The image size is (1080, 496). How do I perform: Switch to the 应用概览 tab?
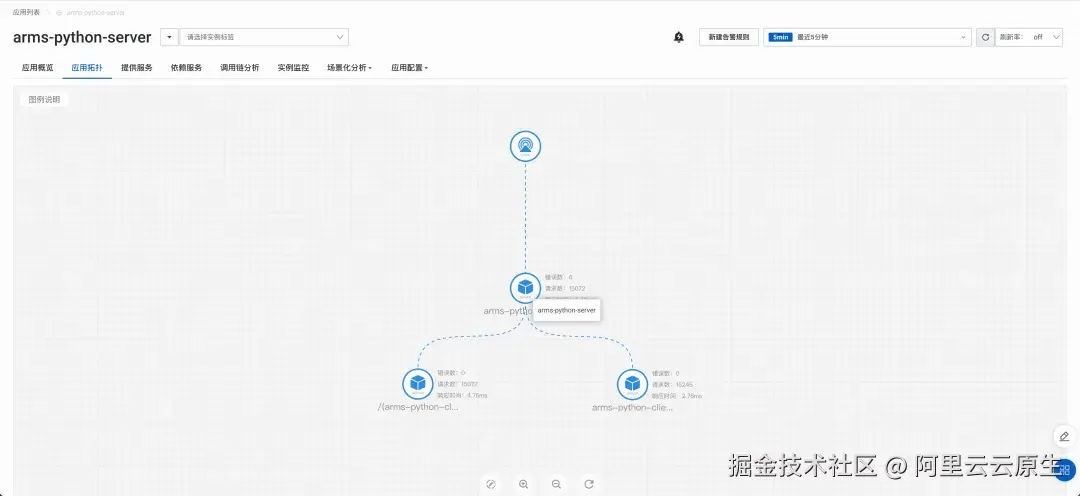[37, 68]
